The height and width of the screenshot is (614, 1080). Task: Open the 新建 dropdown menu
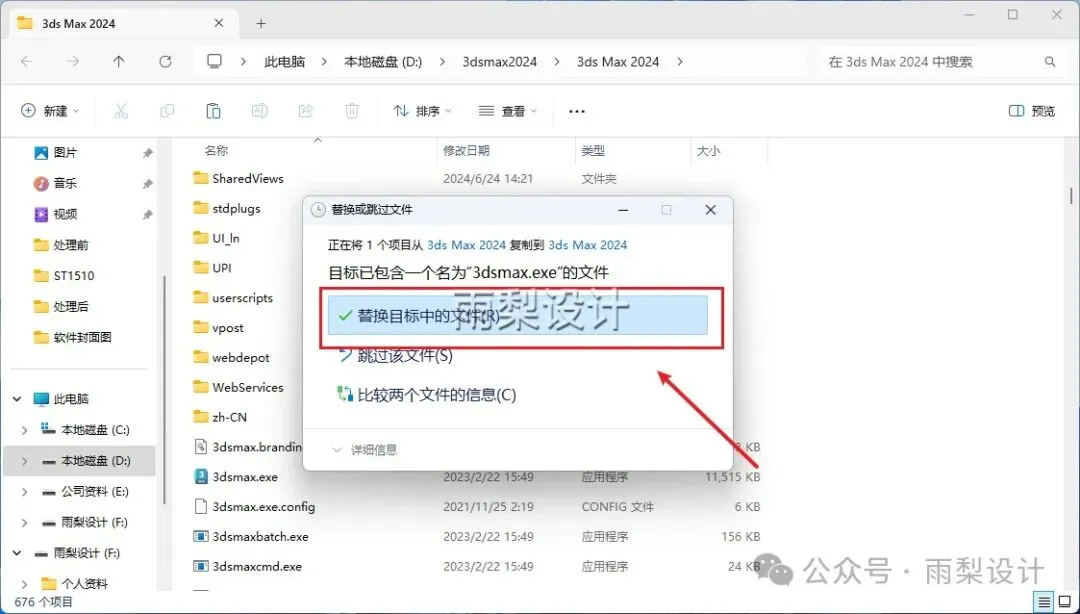(50, 111)
